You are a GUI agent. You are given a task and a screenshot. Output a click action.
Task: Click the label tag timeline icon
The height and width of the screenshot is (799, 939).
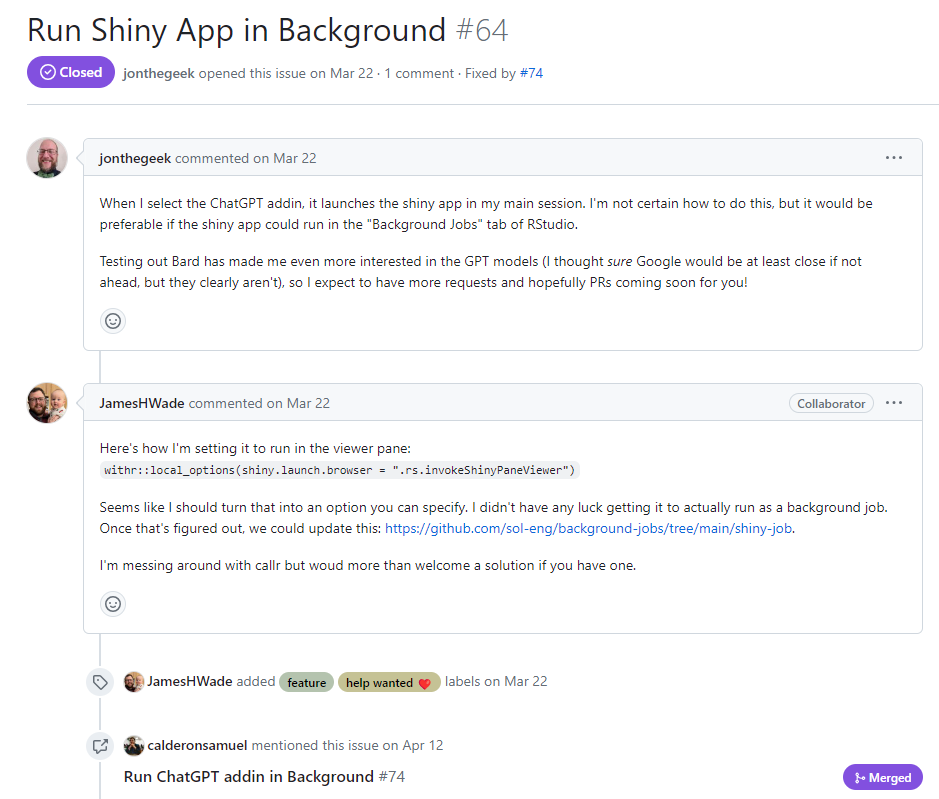click(x=100, y=682)
